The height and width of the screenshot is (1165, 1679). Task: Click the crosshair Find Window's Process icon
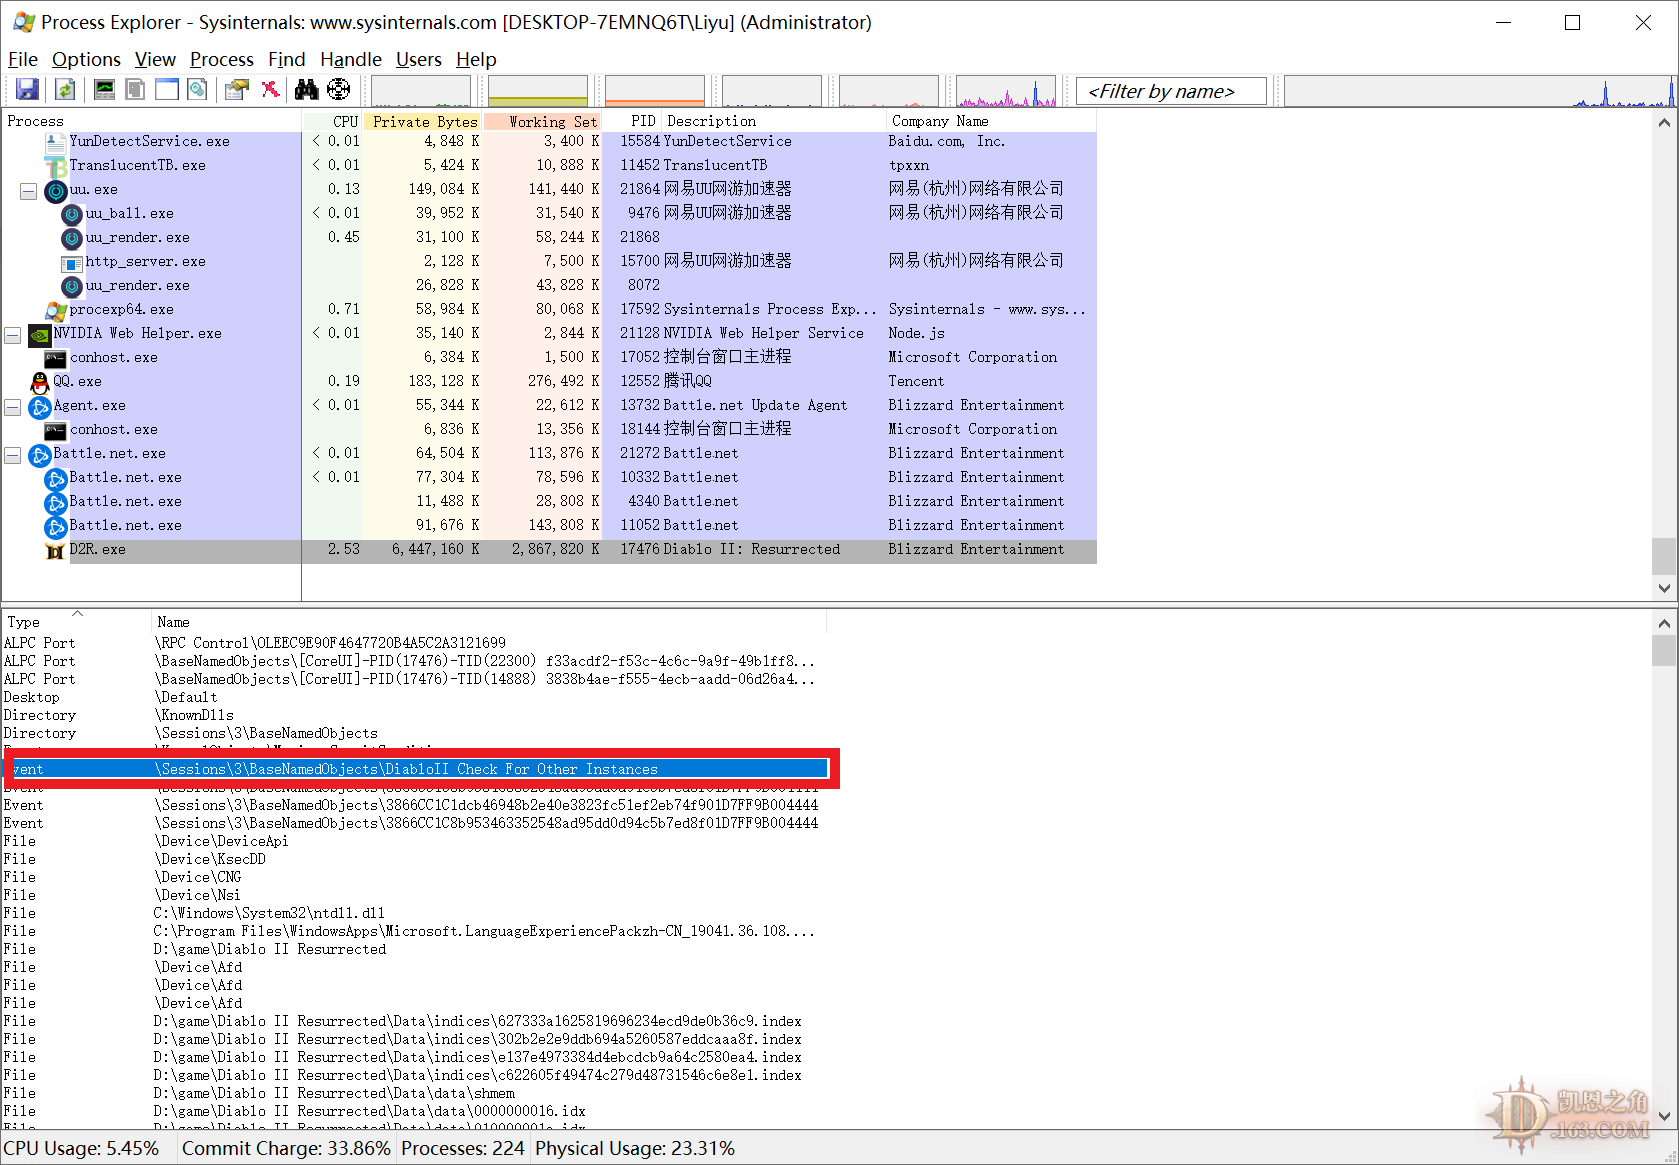click(x=339, y=90)
